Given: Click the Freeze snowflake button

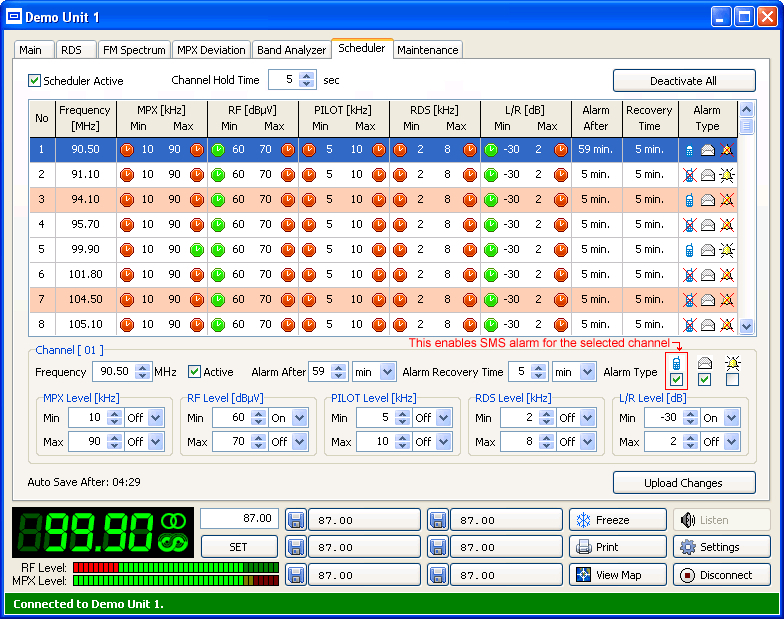Looking at the screenshot, I should tap(617, 520).
